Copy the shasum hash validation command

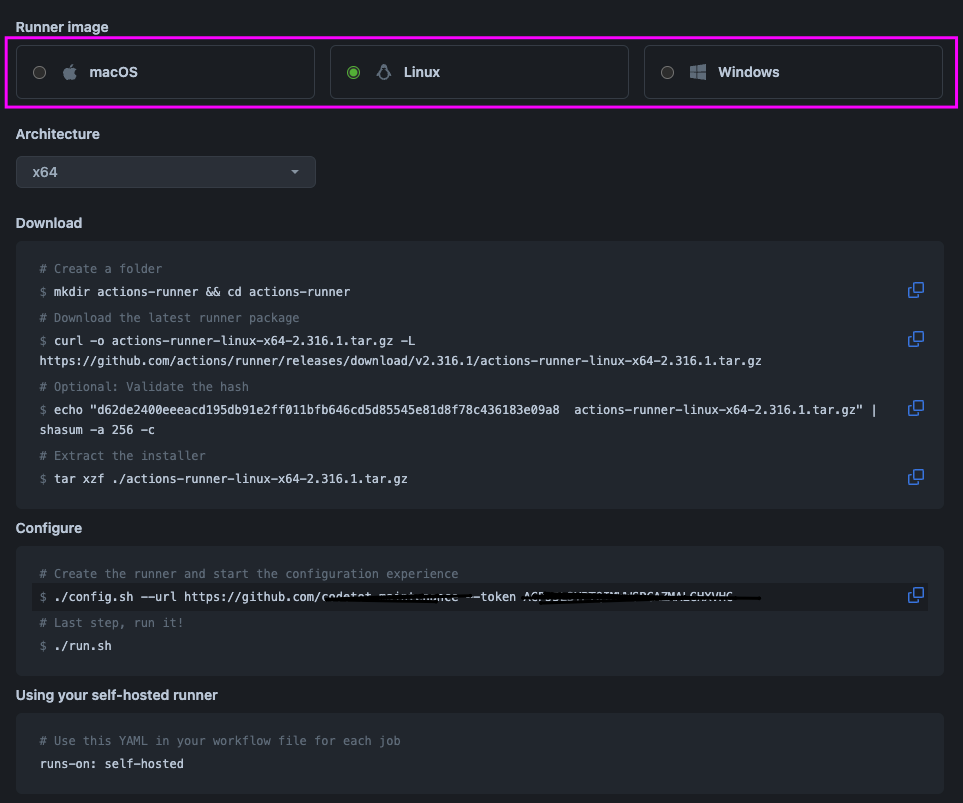click(x=915, y=408)
